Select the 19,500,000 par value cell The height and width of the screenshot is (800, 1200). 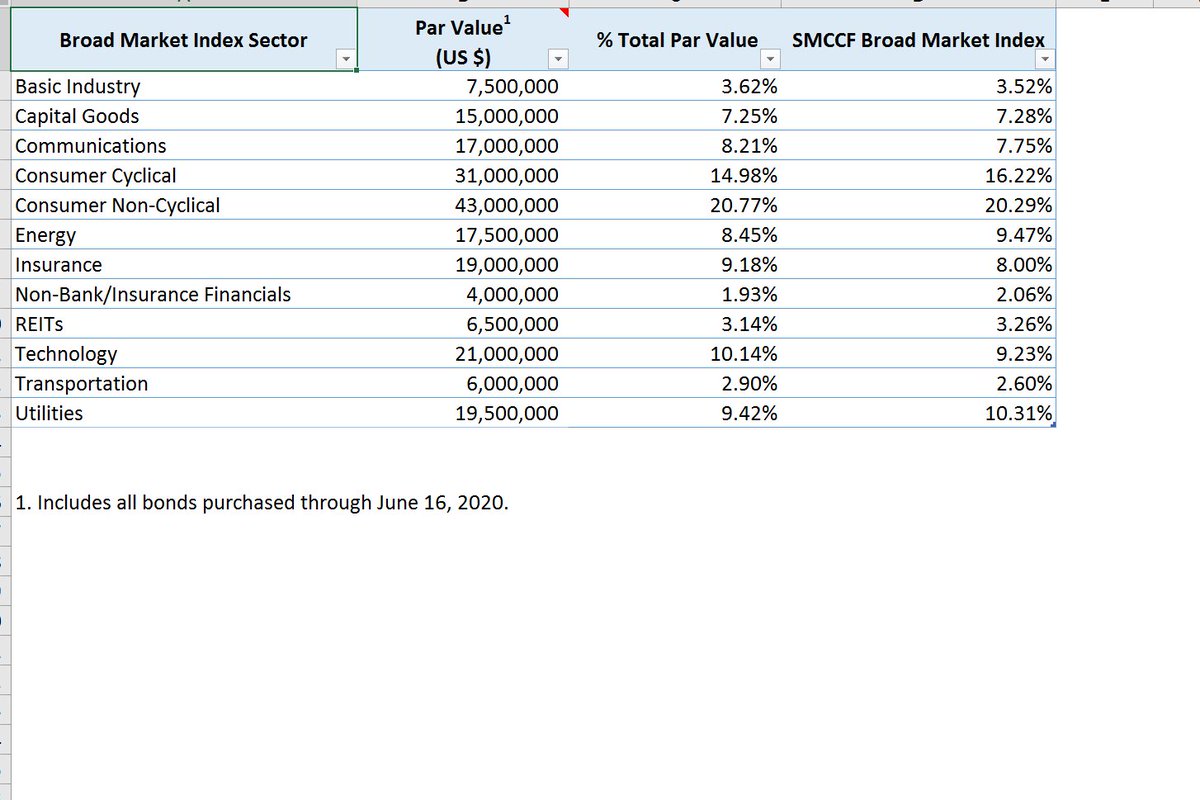click(x=463, y=413)
